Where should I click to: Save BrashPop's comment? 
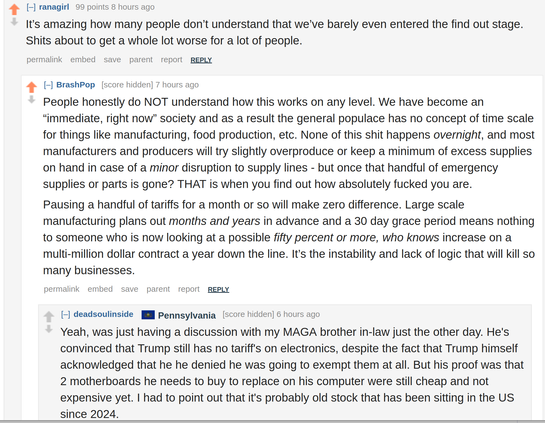(x=129, y=289)
